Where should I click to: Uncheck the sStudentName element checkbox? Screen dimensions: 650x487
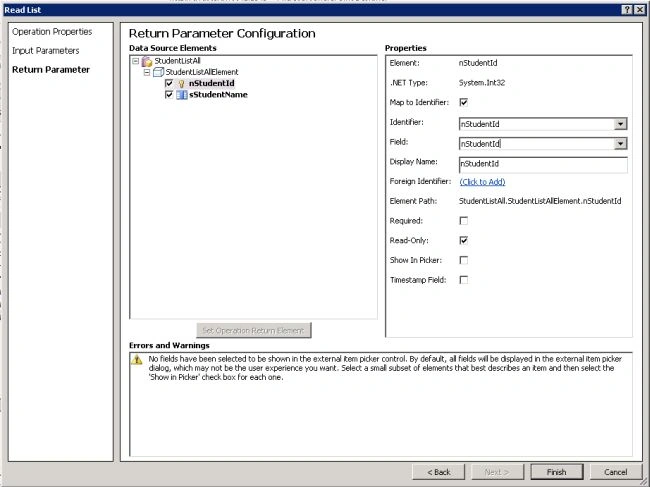click(x=169, y=94)
